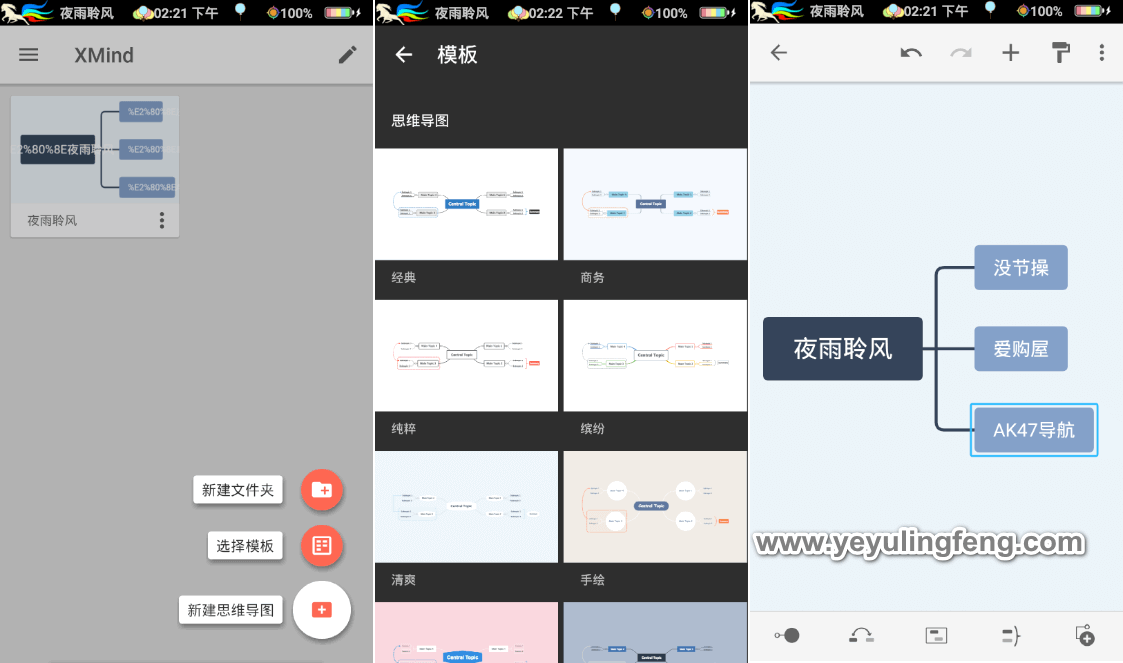
Task: Select the 爱购屋 topic node
Action: [x=1021, y=349]
